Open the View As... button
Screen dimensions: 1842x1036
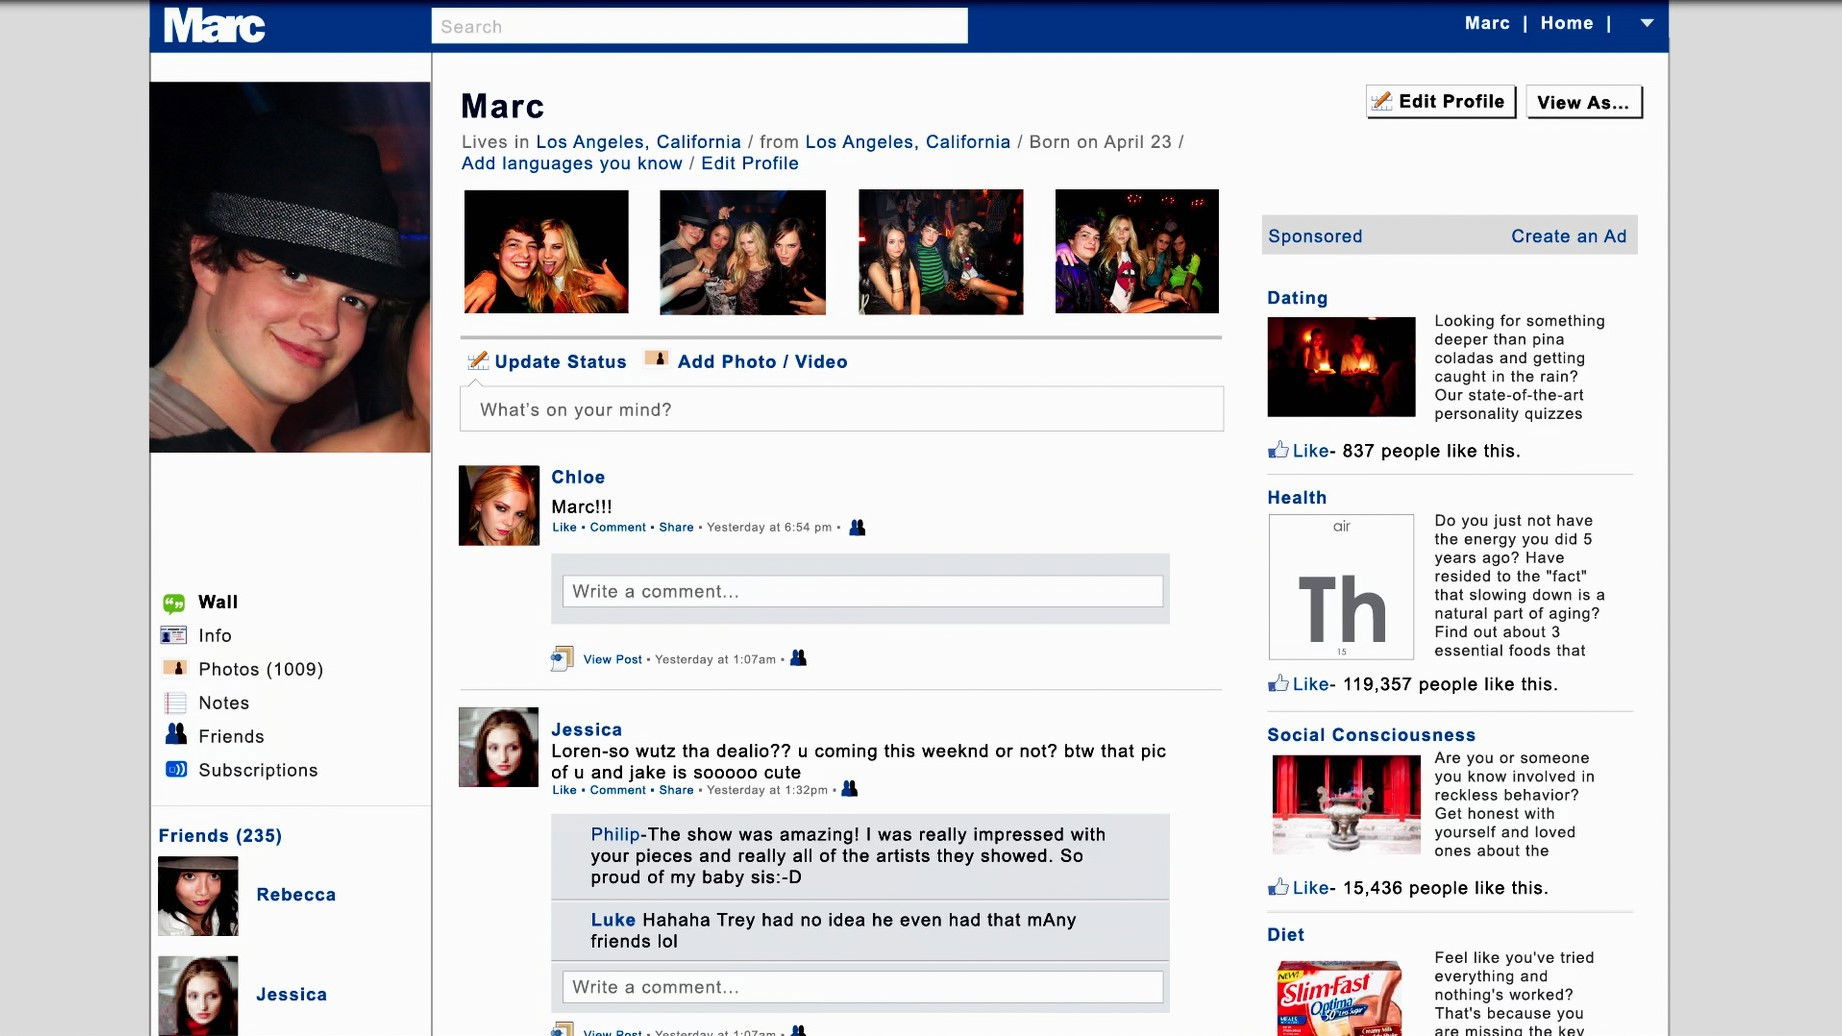1583,102
